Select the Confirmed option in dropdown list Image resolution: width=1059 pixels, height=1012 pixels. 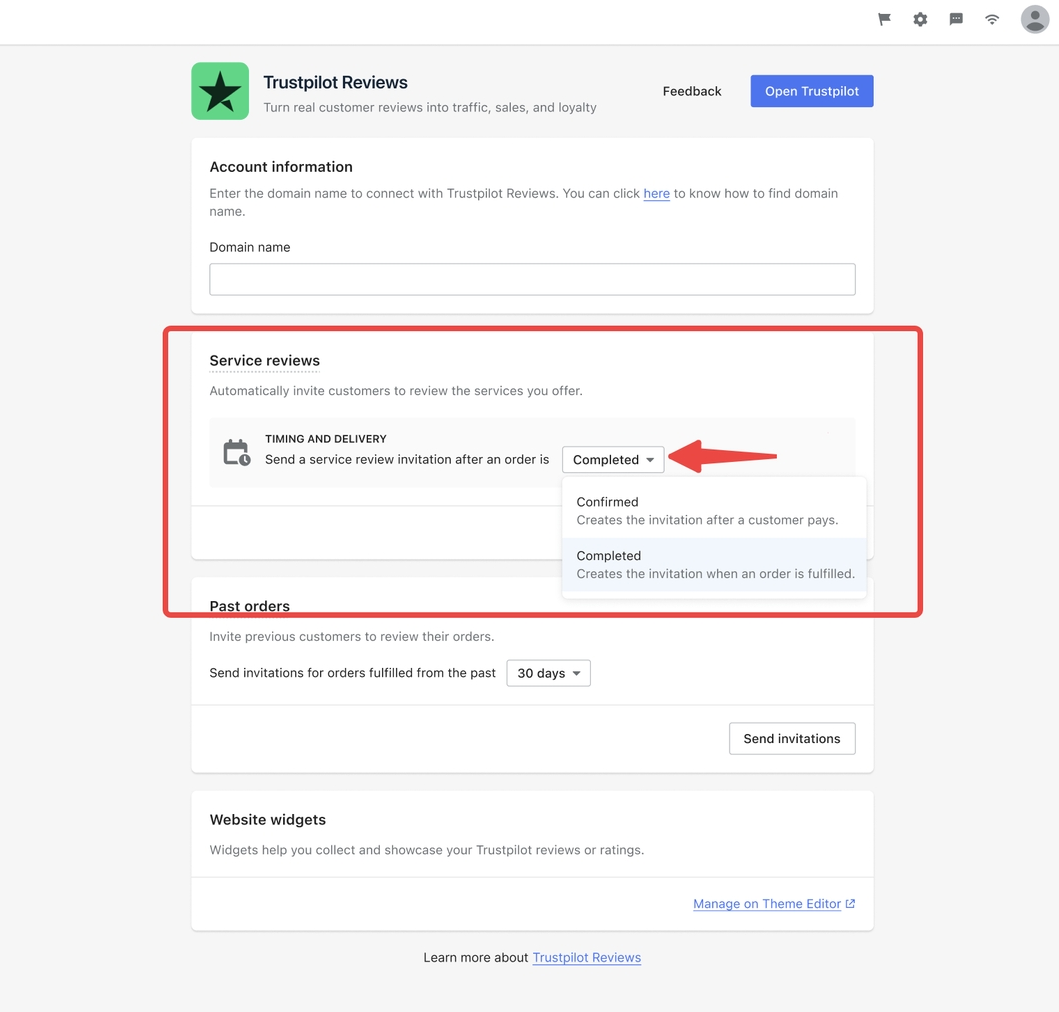[714, 511]
